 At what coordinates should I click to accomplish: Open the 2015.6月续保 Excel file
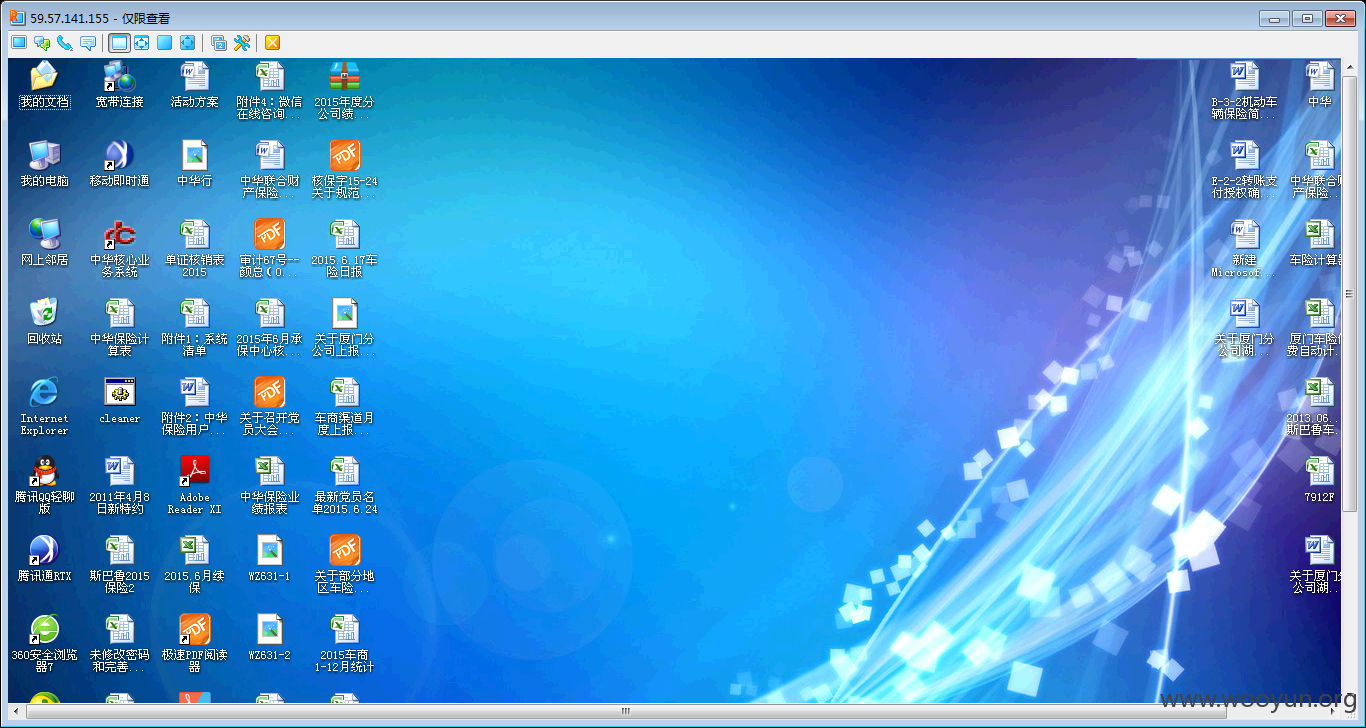click(194, 564)
